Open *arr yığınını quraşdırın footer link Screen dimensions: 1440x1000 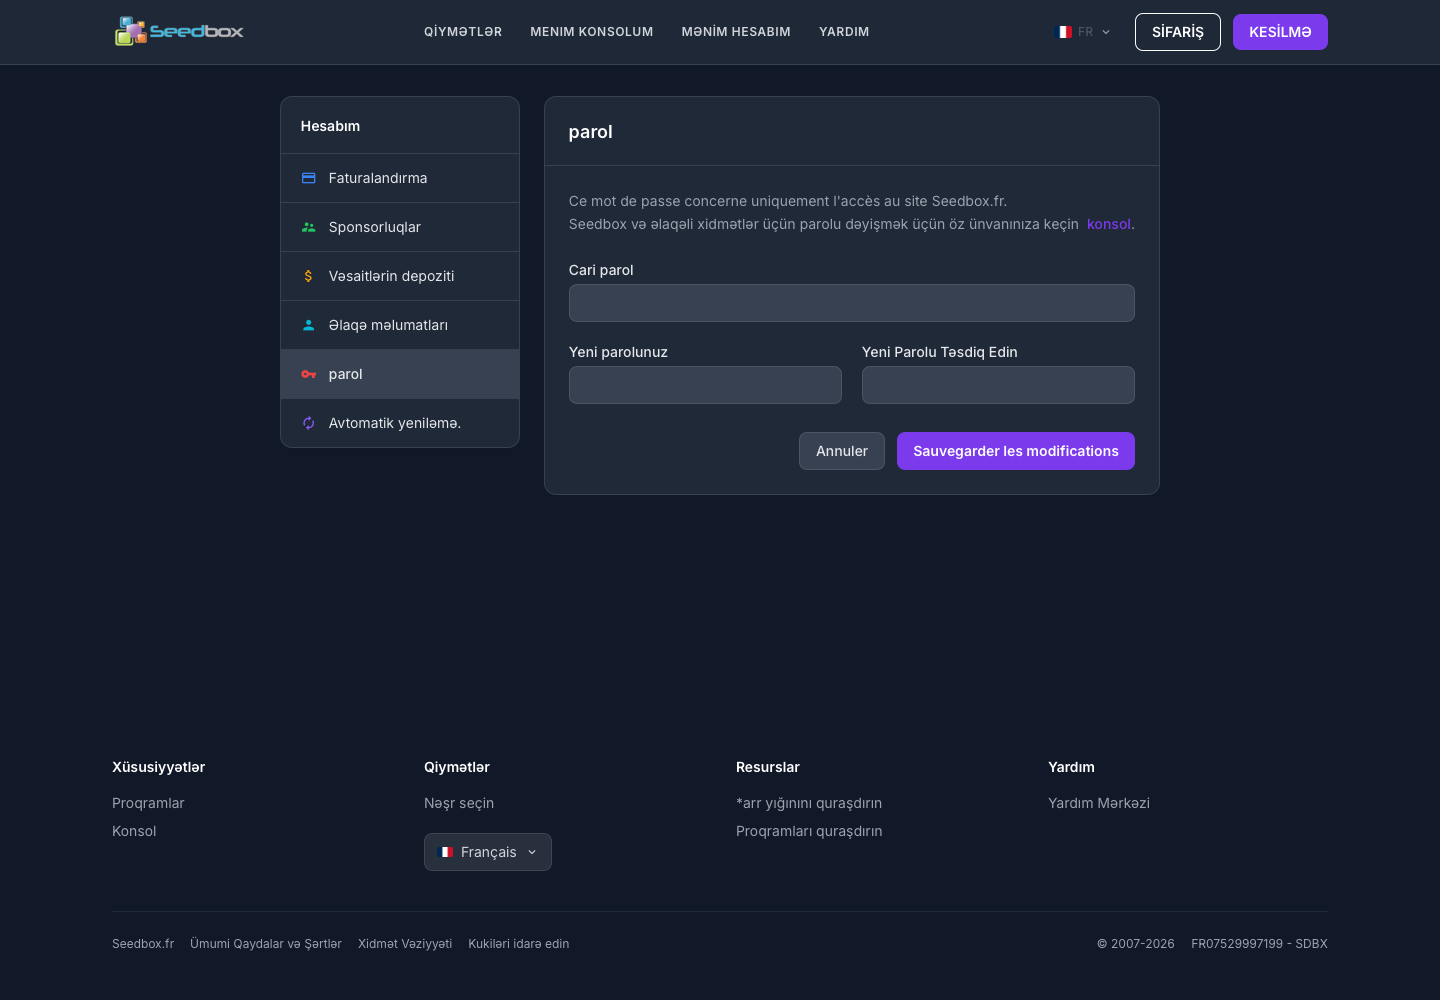(x=809, y=803)
